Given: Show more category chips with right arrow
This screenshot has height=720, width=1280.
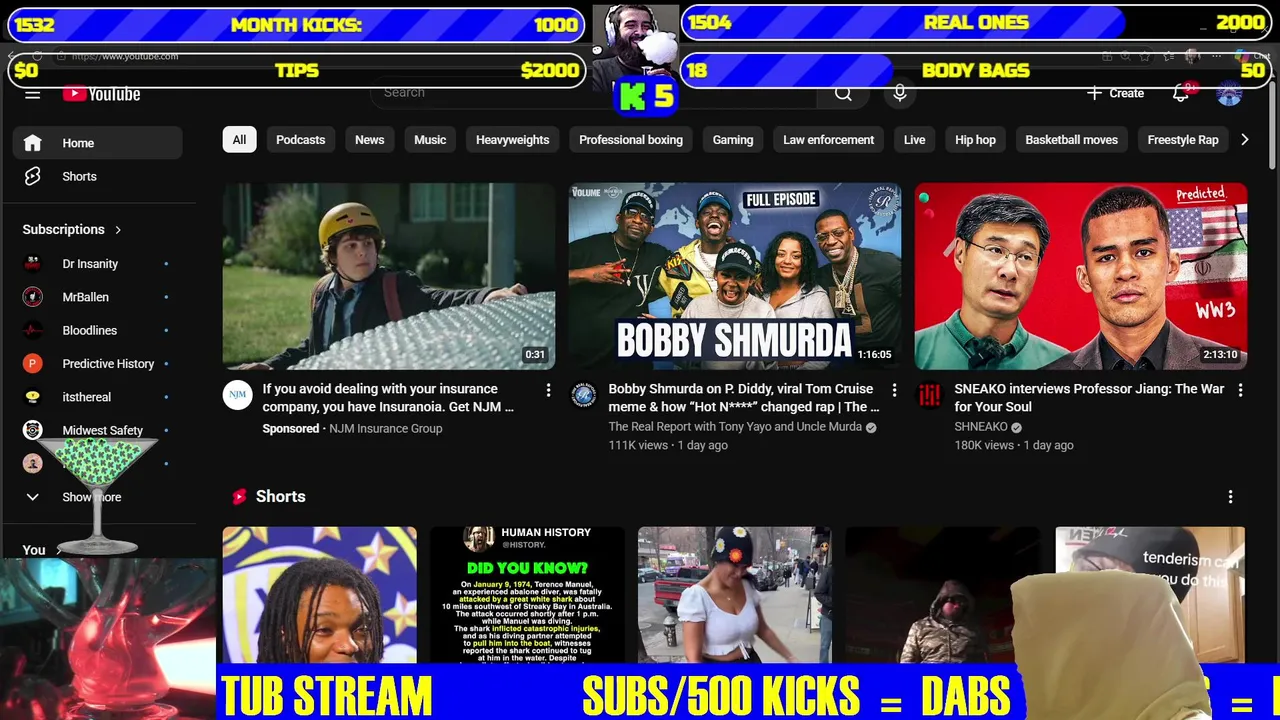Looking at the screenshot, I should [x=1244, y=140].
